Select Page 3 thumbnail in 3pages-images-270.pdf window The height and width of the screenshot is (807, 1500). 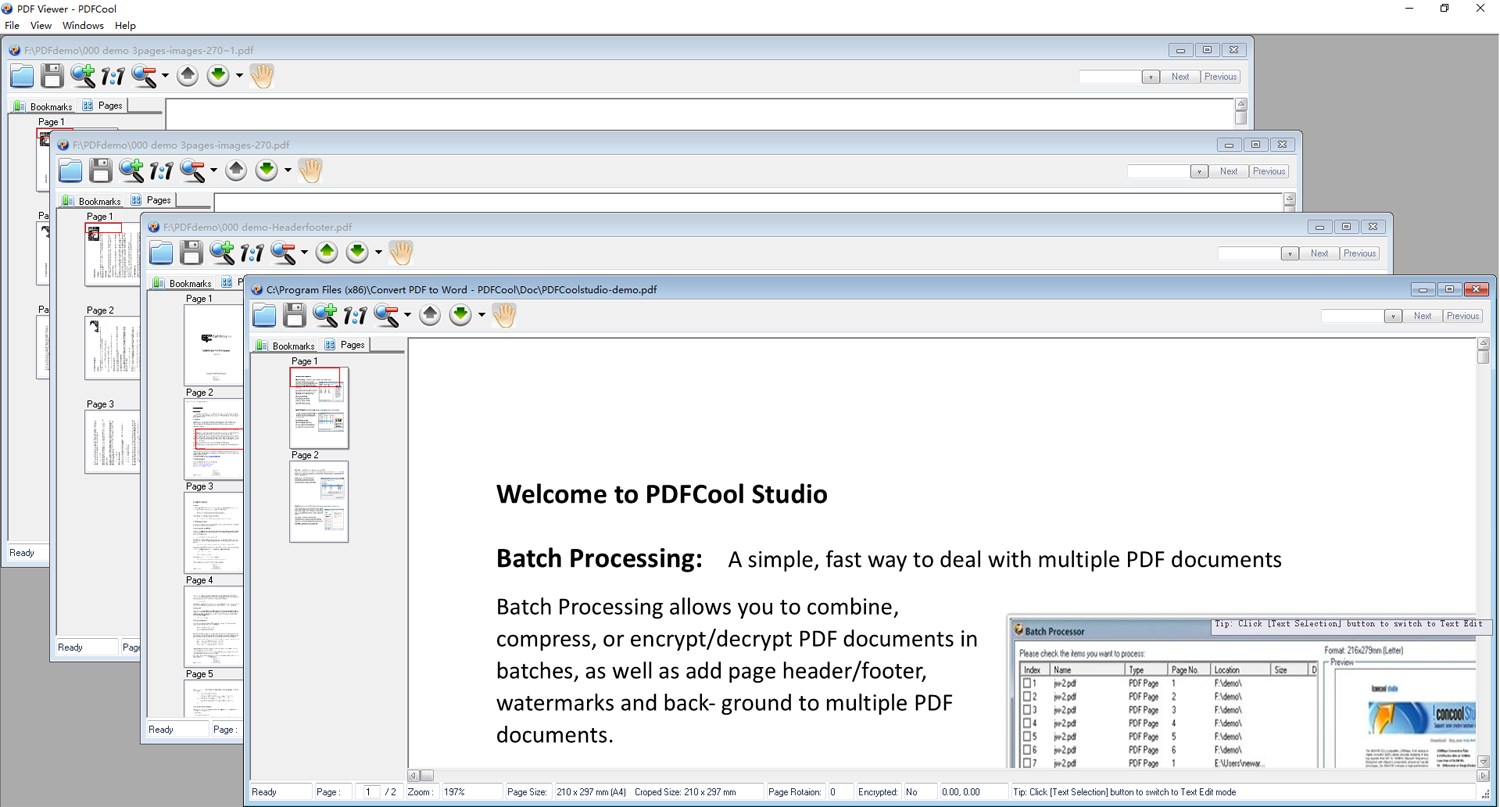point(112,442)
